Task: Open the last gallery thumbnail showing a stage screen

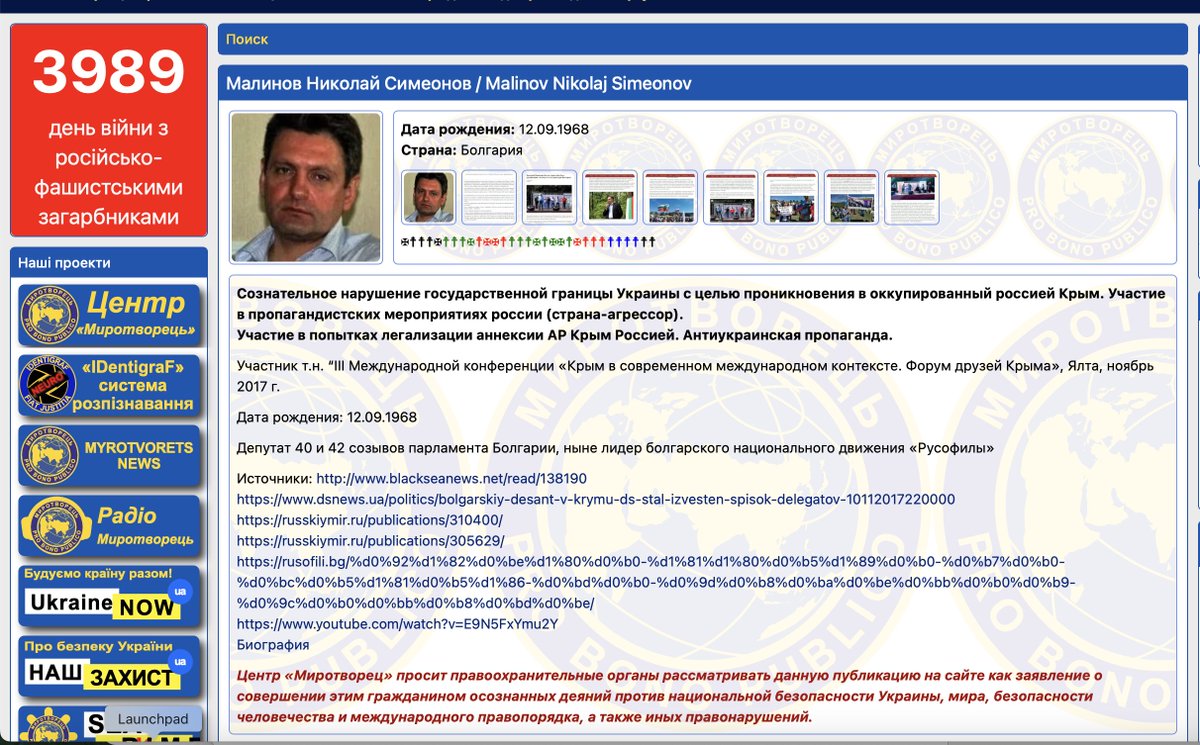Action: tap(912, 197)
